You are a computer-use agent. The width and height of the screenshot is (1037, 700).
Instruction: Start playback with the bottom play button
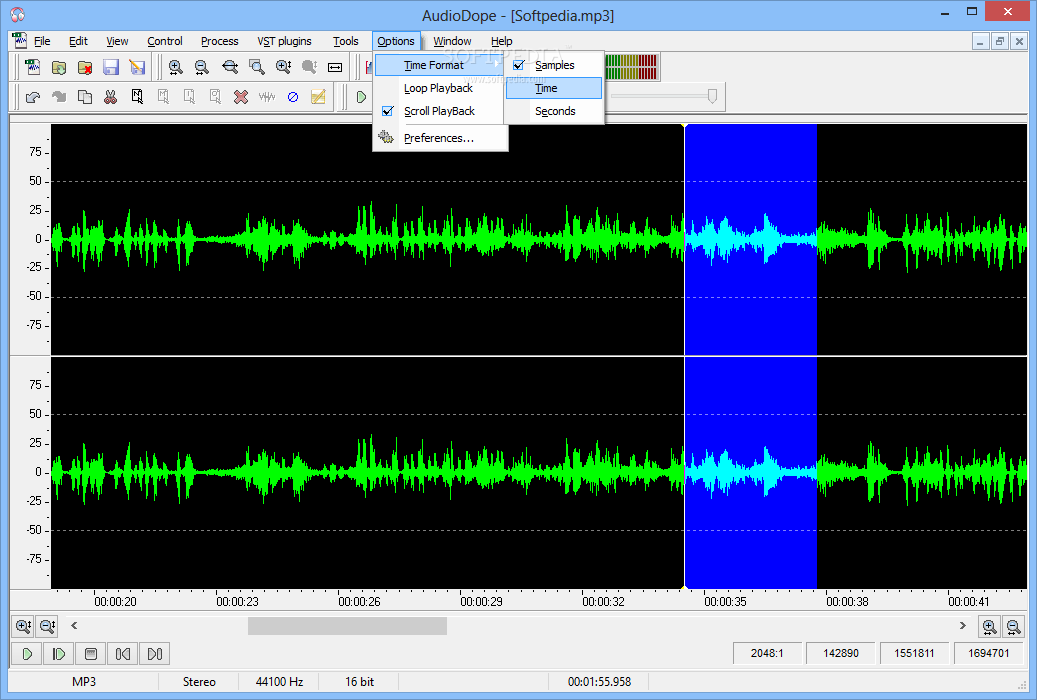tap(27, 654)
